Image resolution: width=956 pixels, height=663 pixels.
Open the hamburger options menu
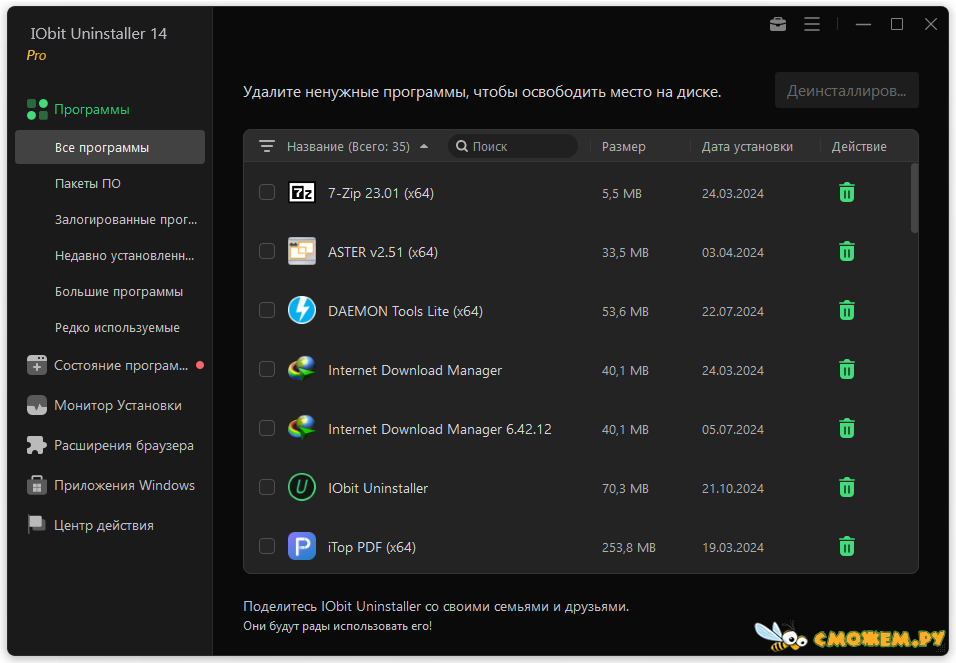pos(812,24)
